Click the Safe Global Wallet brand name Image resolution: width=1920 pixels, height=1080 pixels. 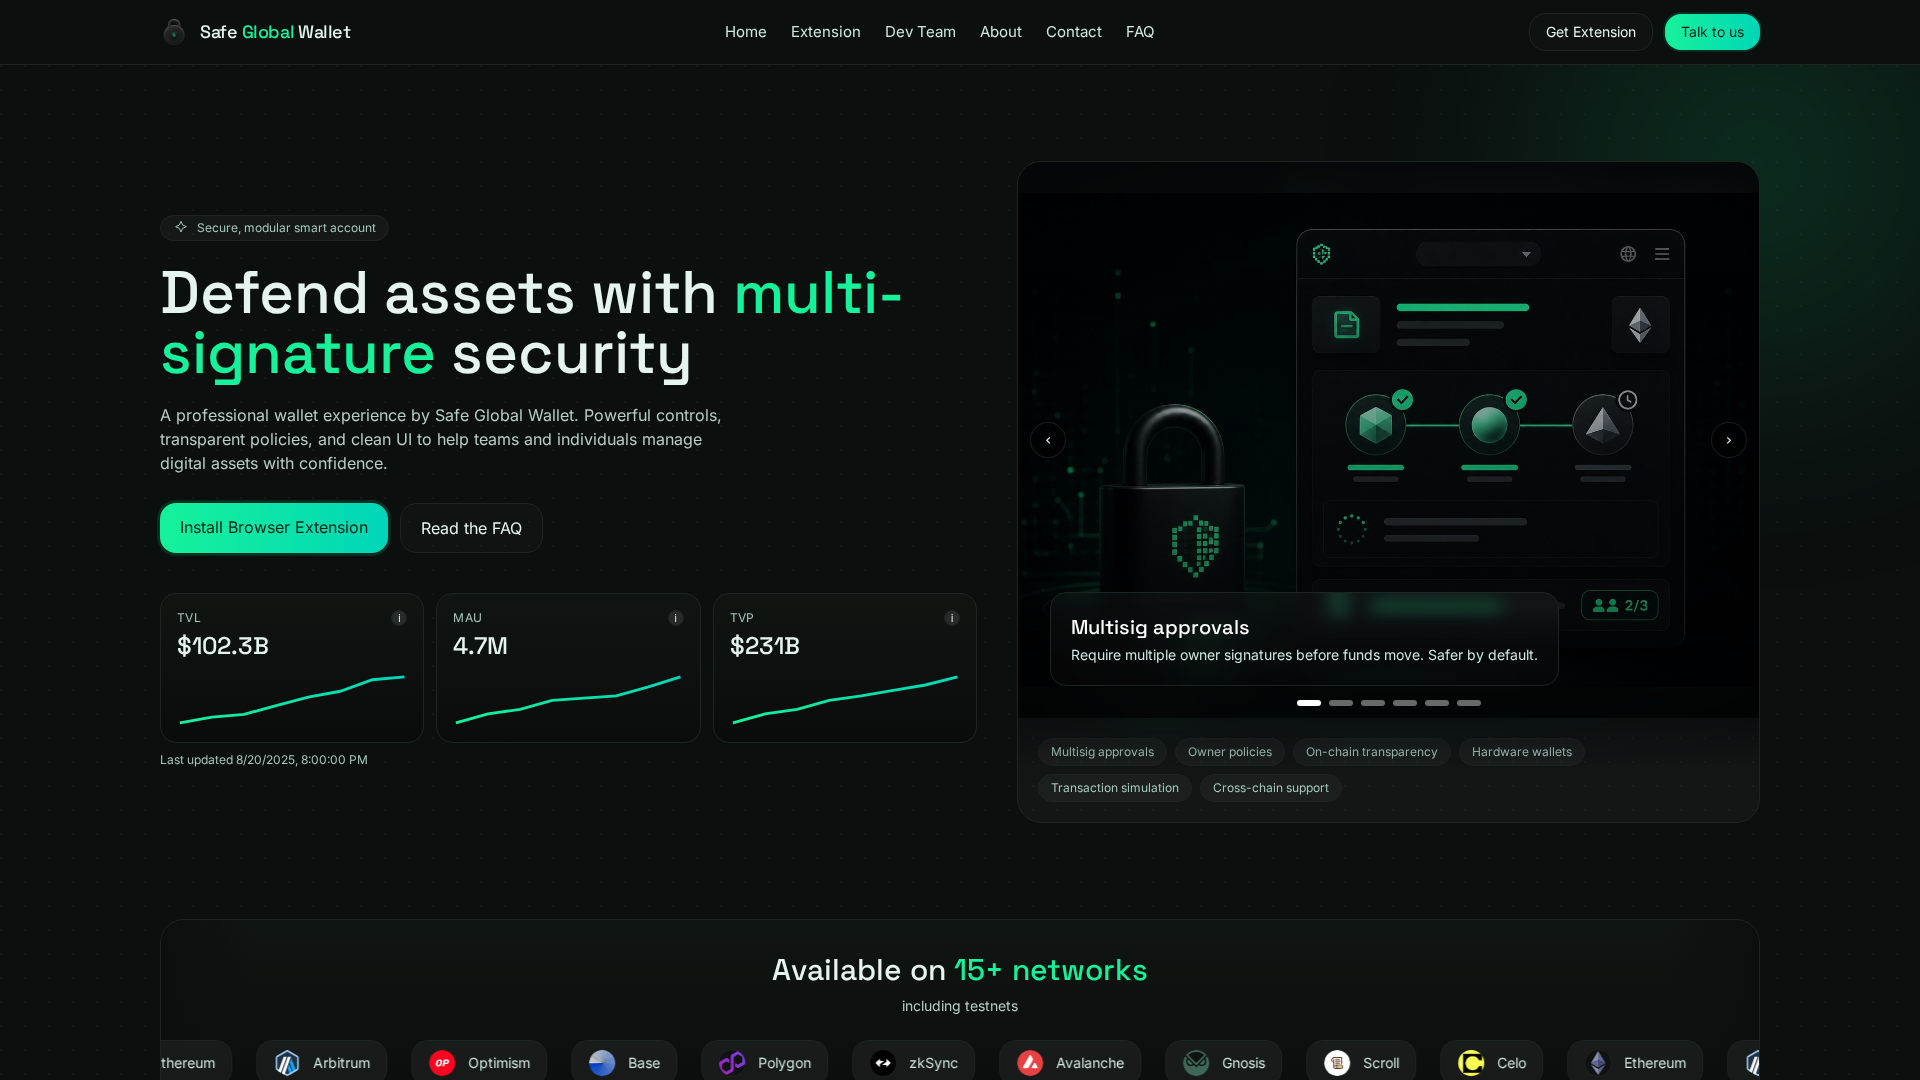275,32
